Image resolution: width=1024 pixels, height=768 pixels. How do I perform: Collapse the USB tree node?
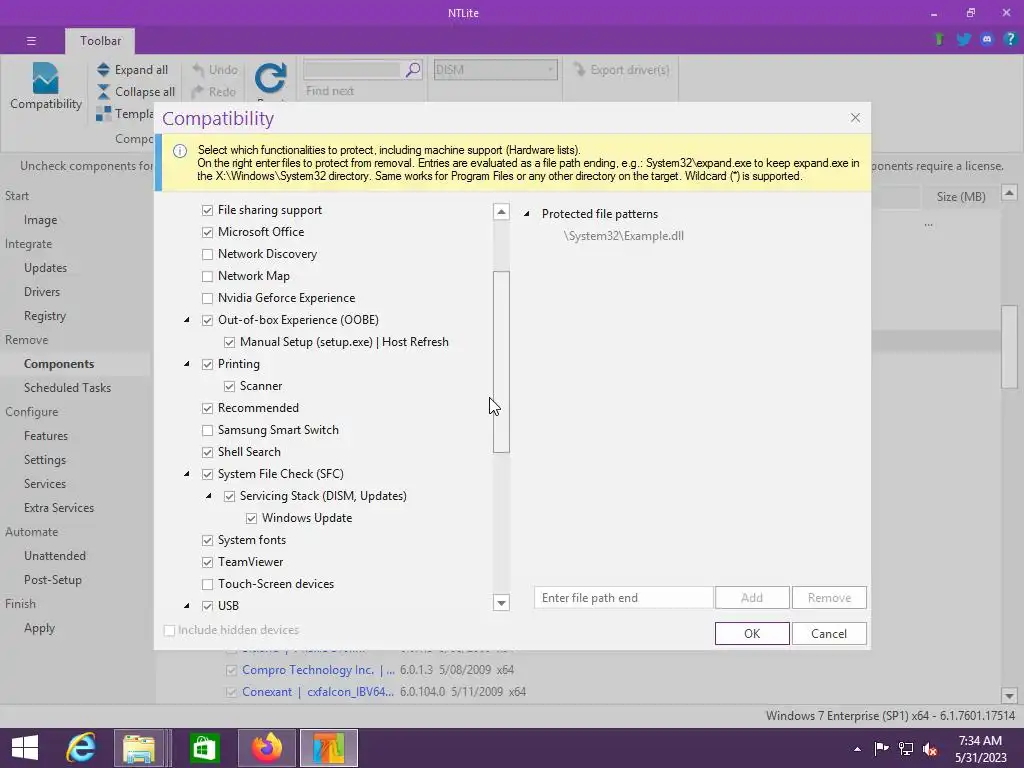(x=187, y=606)
